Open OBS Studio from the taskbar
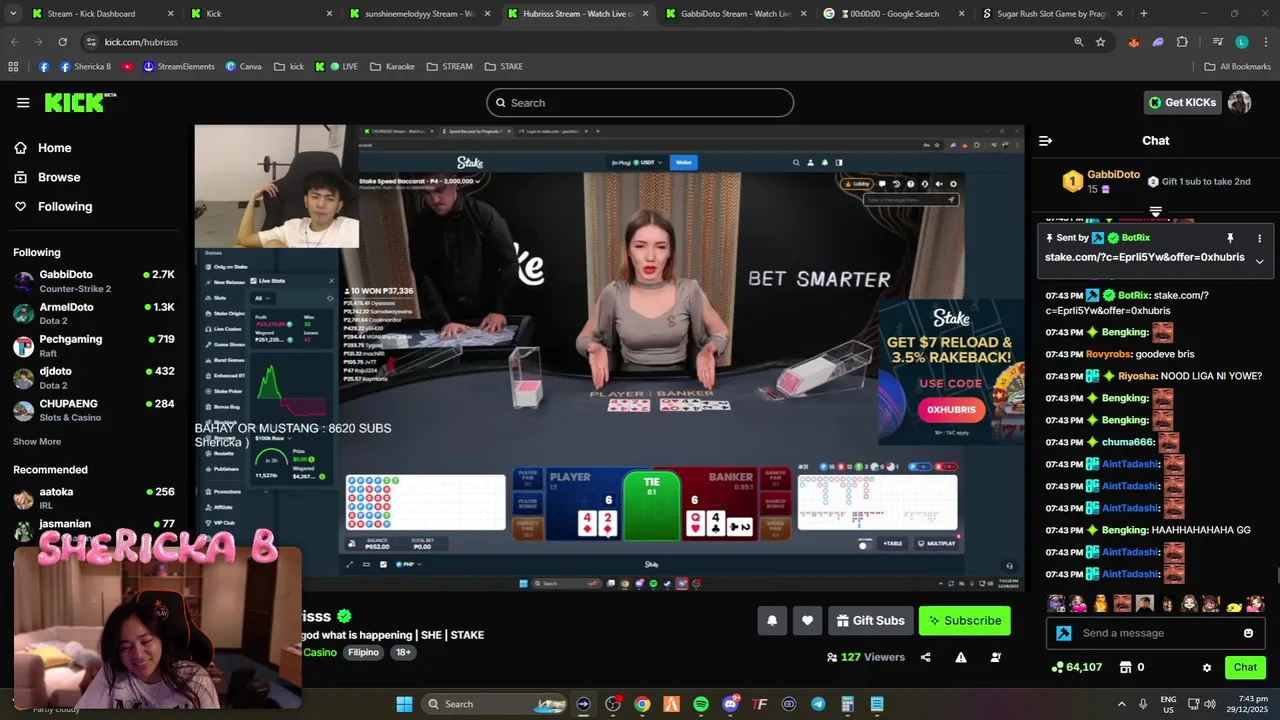This screenshot has width=1280, height=720. 613,704
